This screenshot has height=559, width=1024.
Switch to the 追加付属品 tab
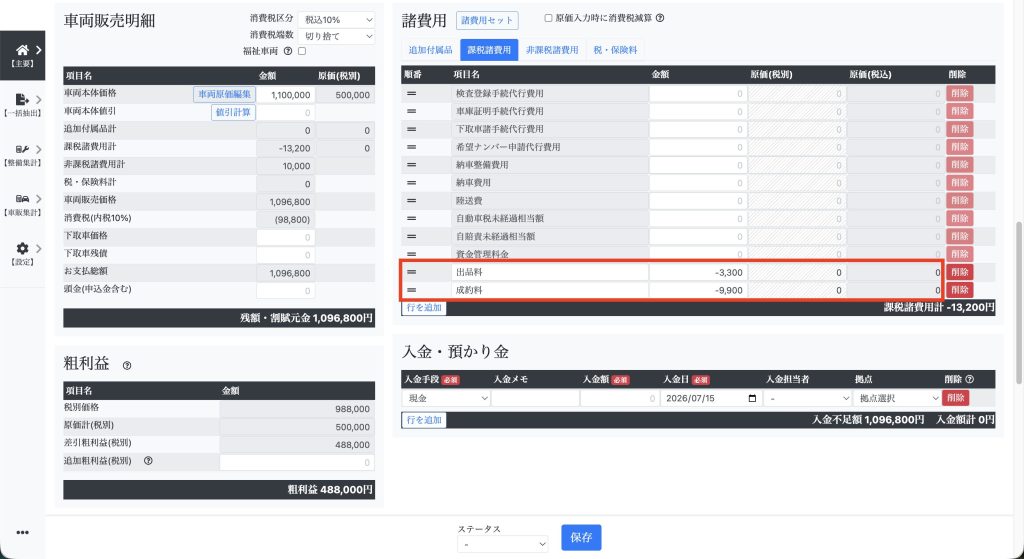click(430, 50)
